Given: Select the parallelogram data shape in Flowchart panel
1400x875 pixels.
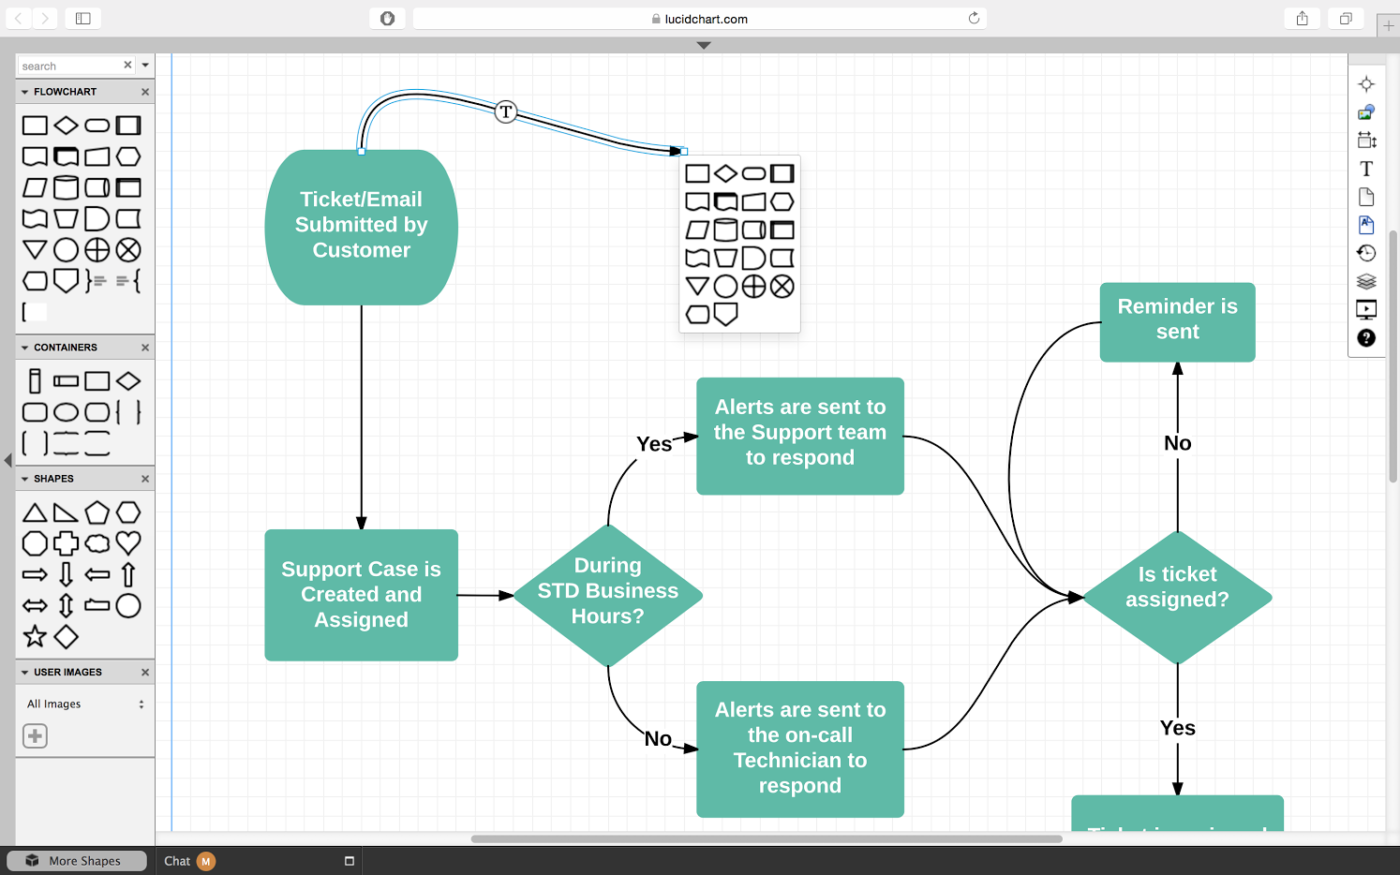Looking at the screenshot, I should tap(35, 187).
